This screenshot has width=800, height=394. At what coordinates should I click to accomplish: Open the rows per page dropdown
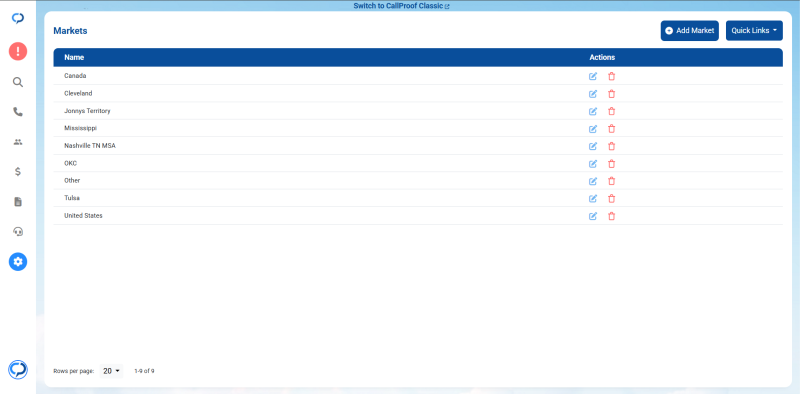111,371
